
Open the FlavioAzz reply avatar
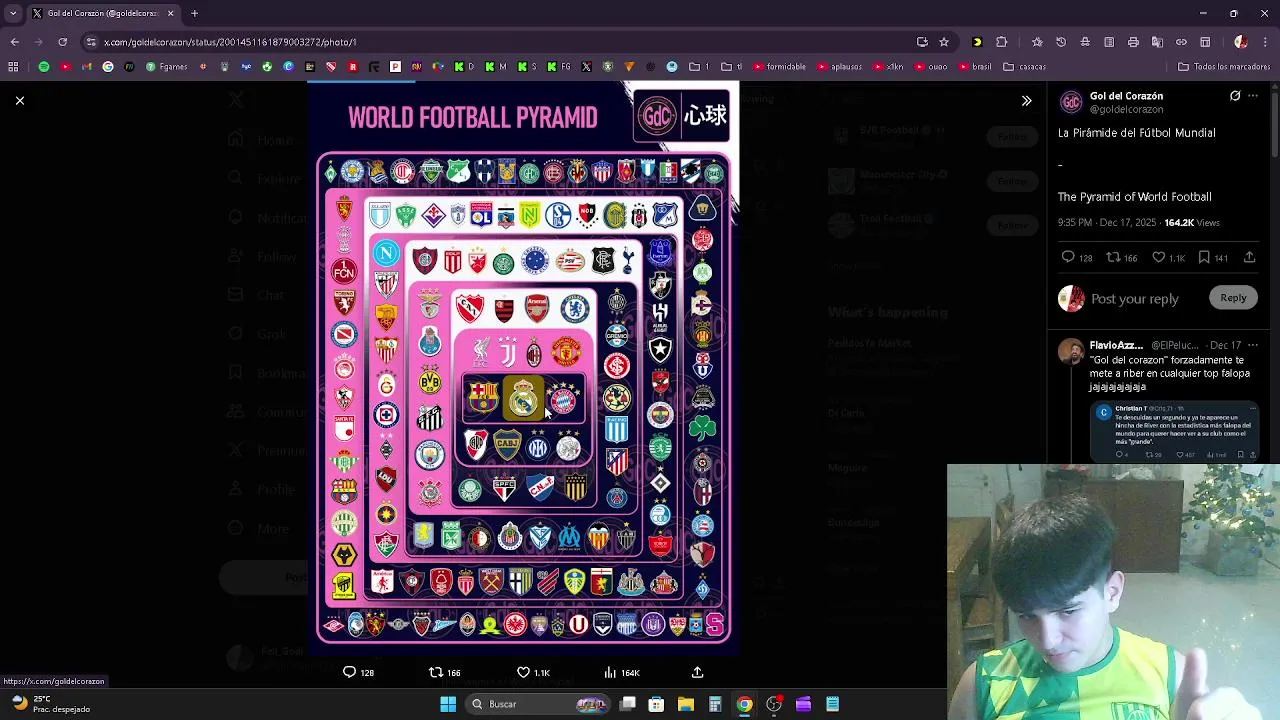pyautogui.click(x=1071, y=352)
